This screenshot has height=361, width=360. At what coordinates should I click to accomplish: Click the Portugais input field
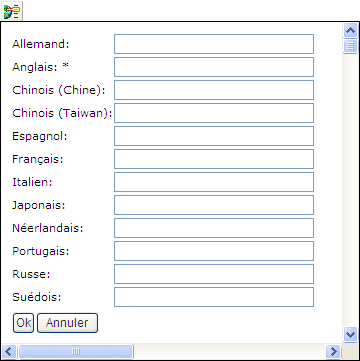214,251
